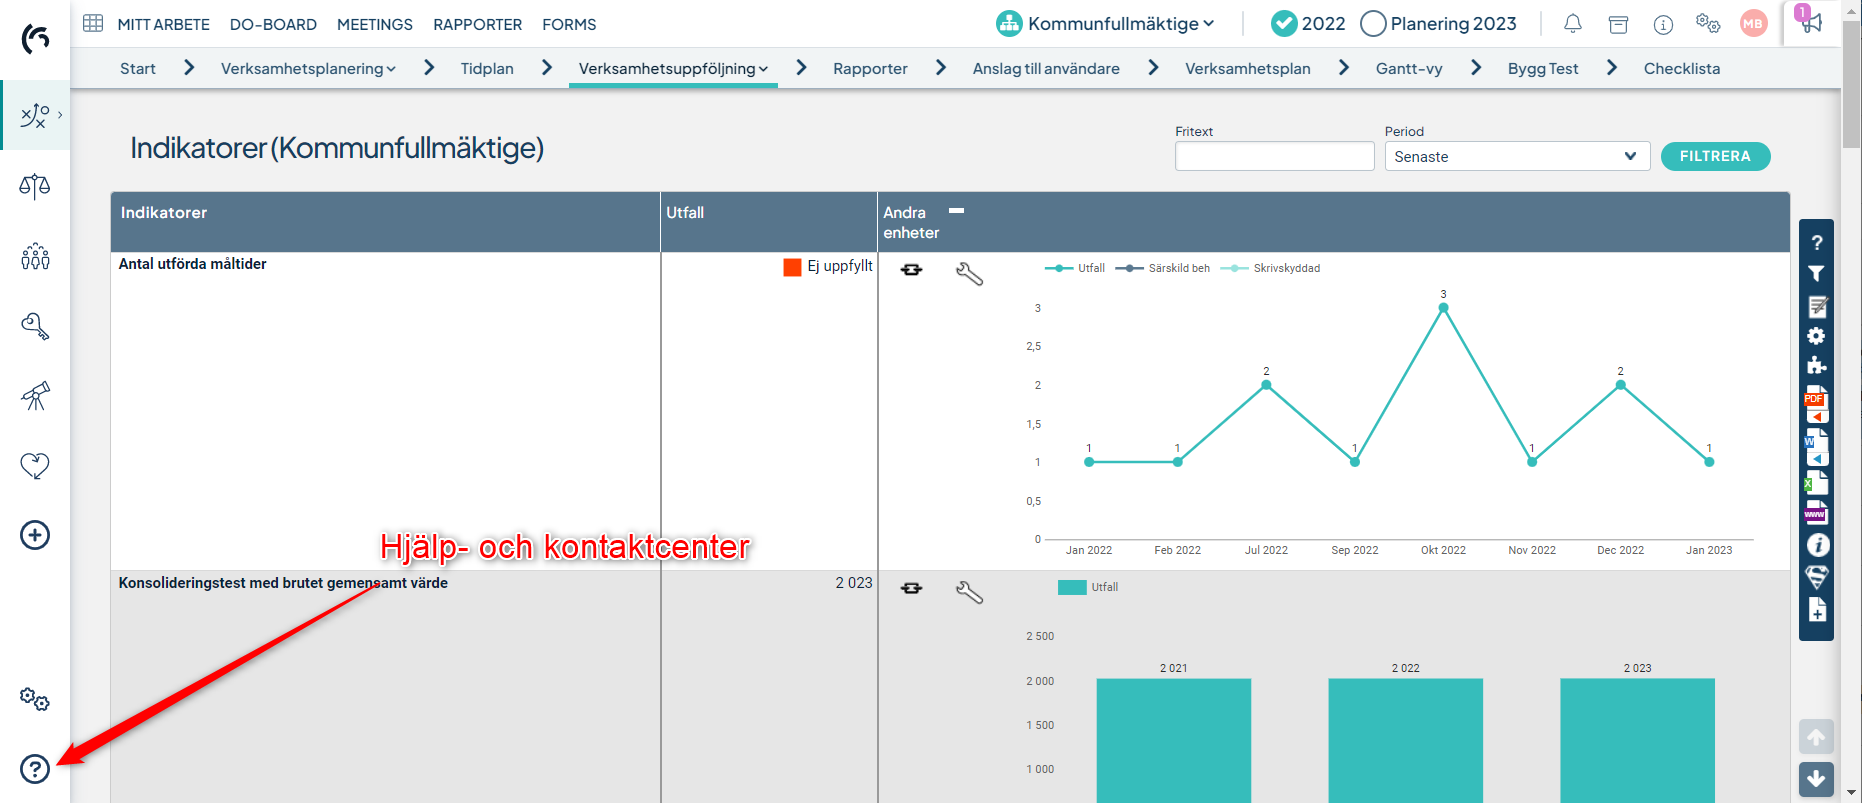This screenshot has width=1862, height=803.
Task: Click the puzzle piece icon in right toolbar
Action: pyautogui.click(x=1817, y=365)
